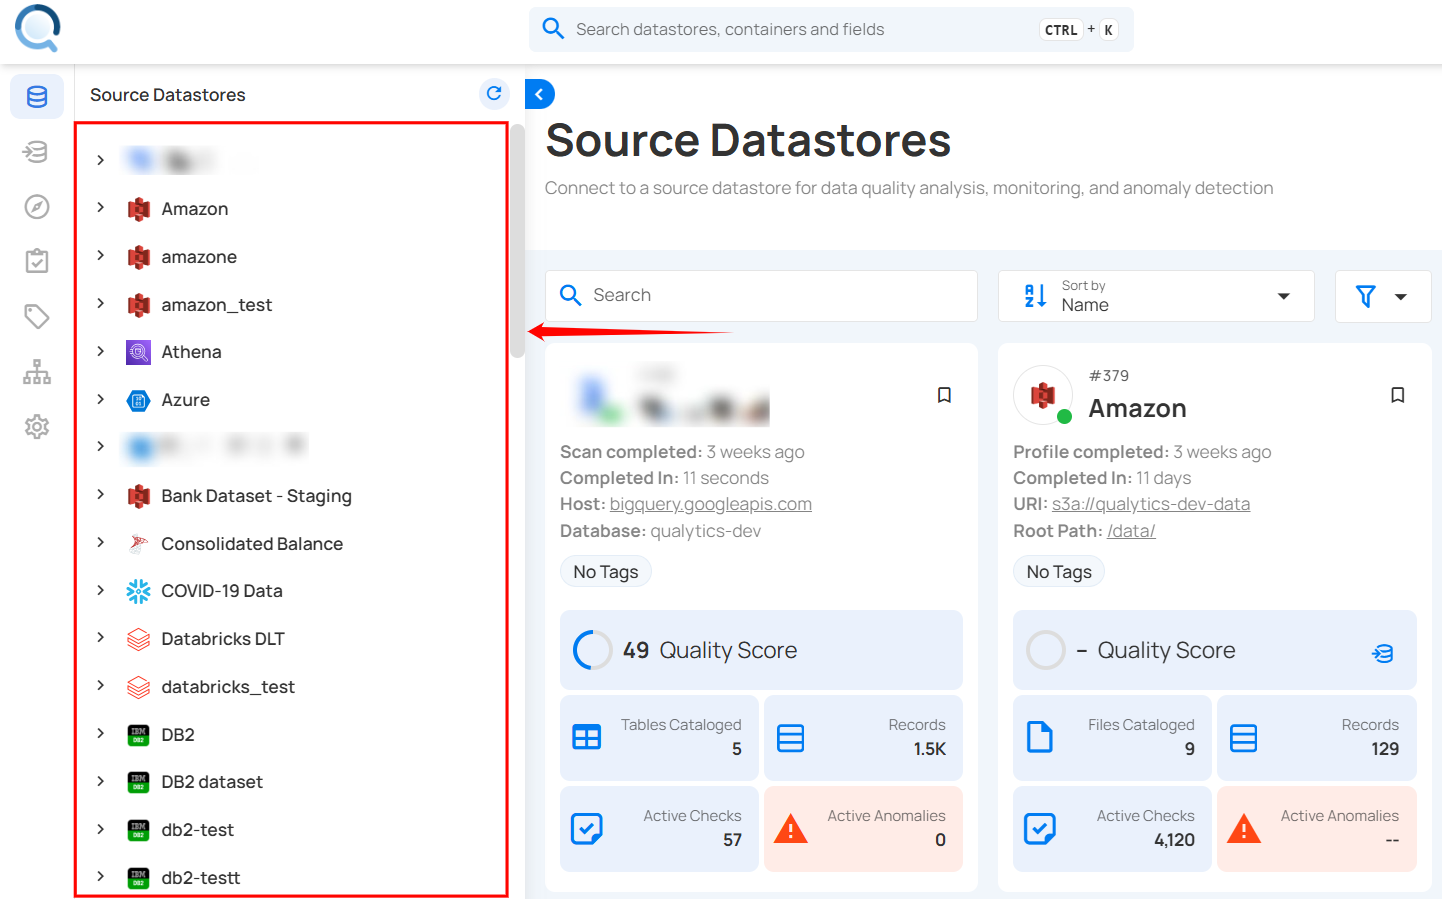Open the Source Datastores sidebar icon
Screen dimensions: 1442x899
pyautogui.click(x=36, y=96)
